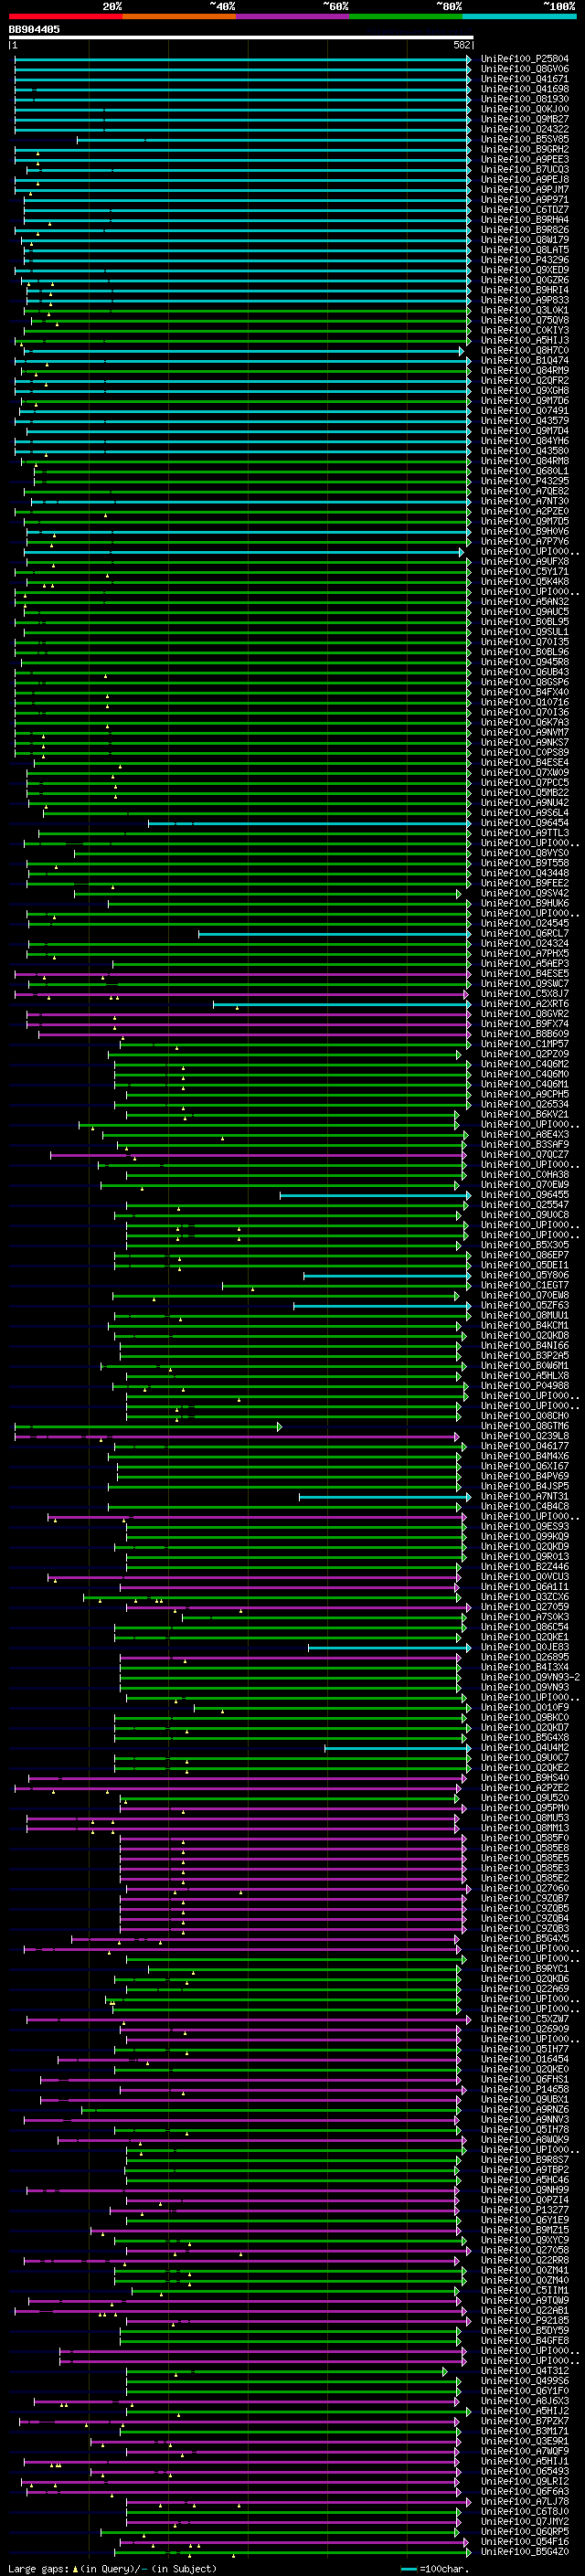Image resolution: width=585 pixels, height=2576 pixels.
Task: Click the =100char. scale legend
Action: pos(434,2569)
